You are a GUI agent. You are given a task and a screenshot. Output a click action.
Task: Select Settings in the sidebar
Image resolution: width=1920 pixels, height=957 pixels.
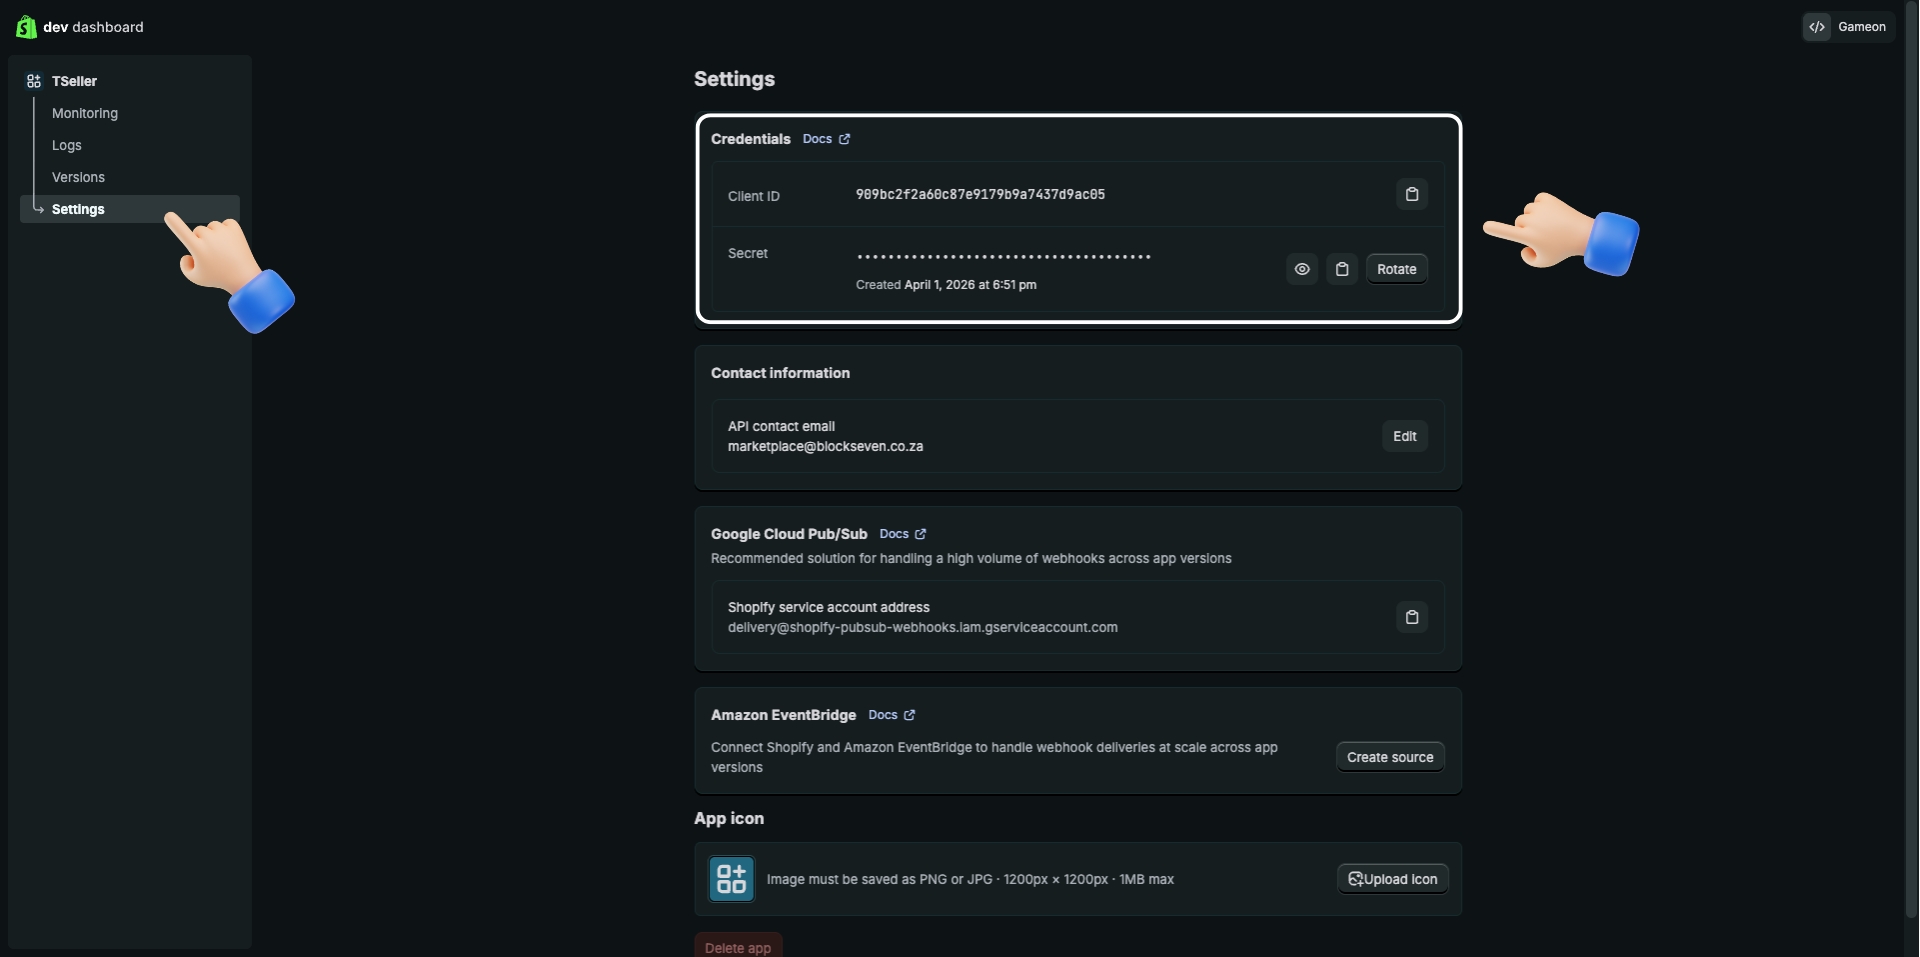(x=77, y=209)
